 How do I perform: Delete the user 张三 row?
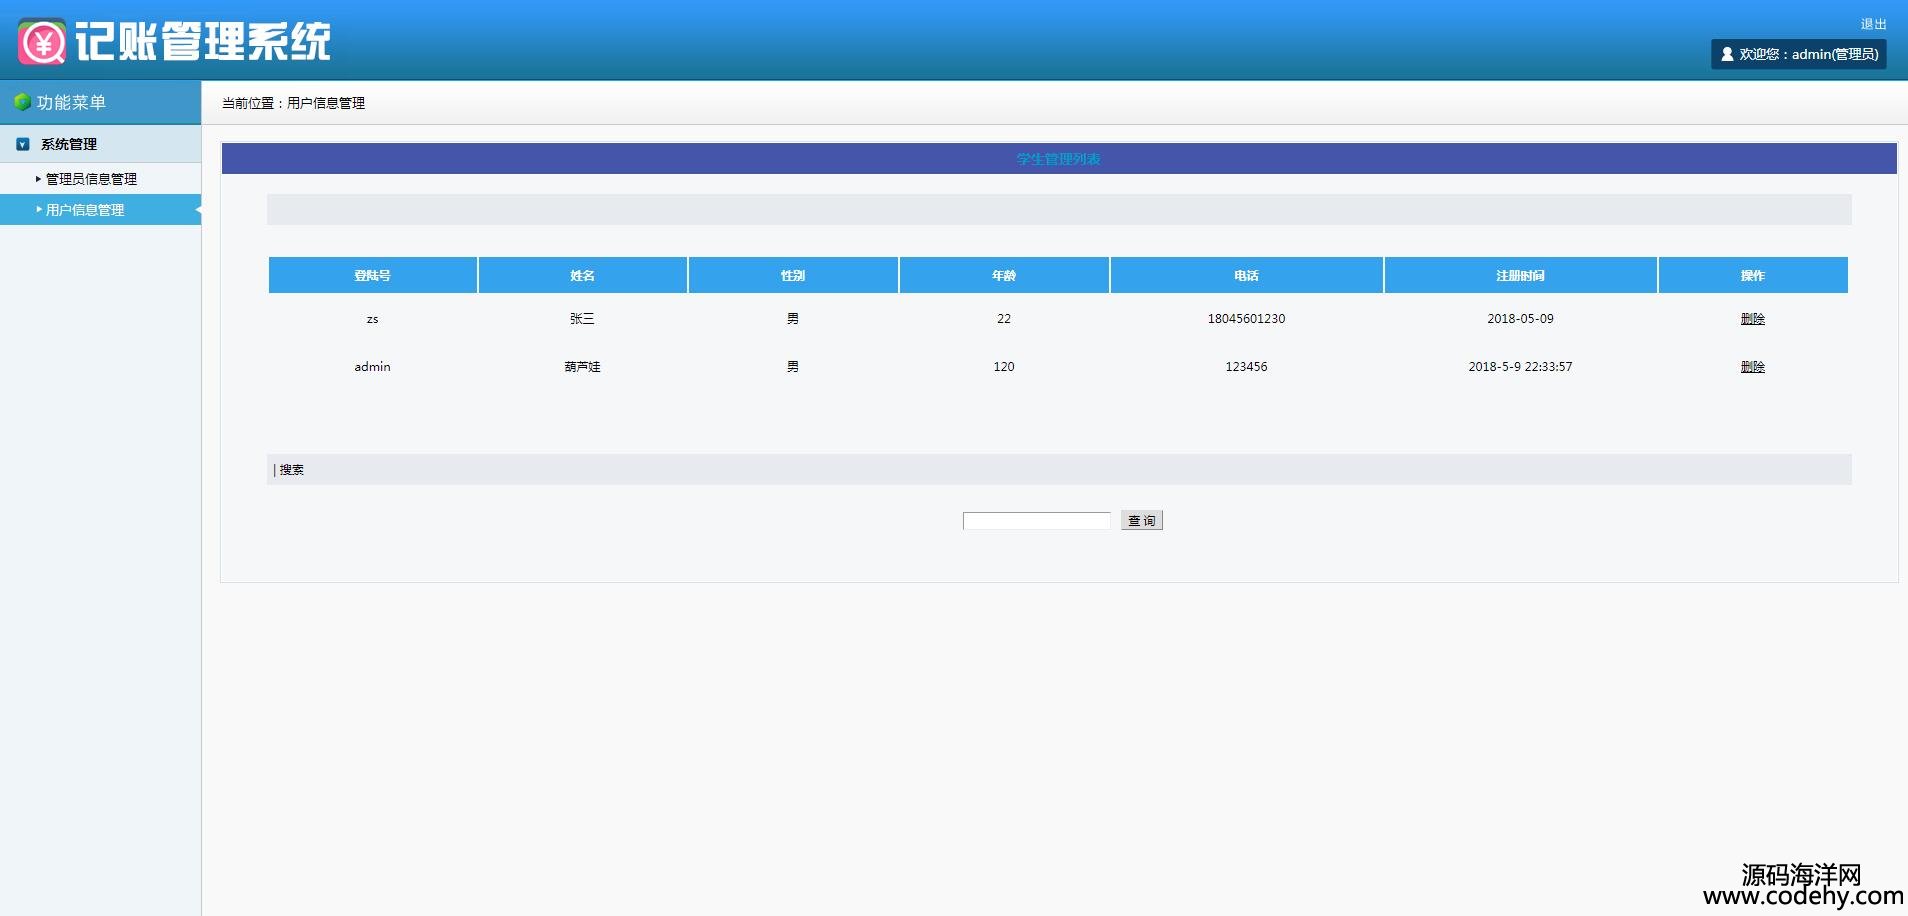(x=1752, y=319)
